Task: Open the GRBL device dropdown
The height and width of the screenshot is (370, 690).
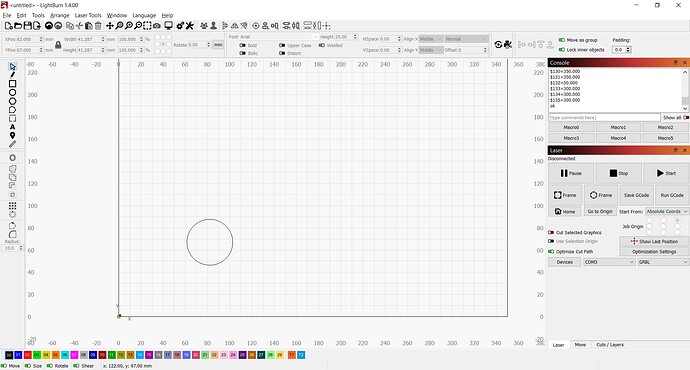Action: coord(663,262)
